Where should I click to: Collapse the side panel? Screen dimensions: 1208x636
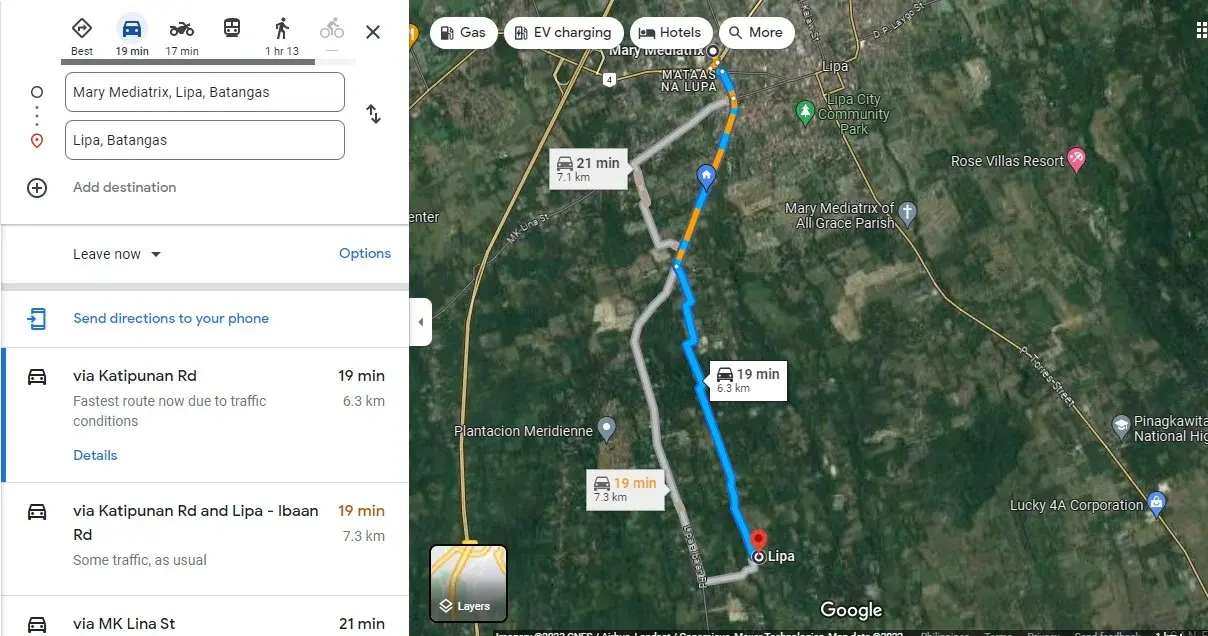421,322
